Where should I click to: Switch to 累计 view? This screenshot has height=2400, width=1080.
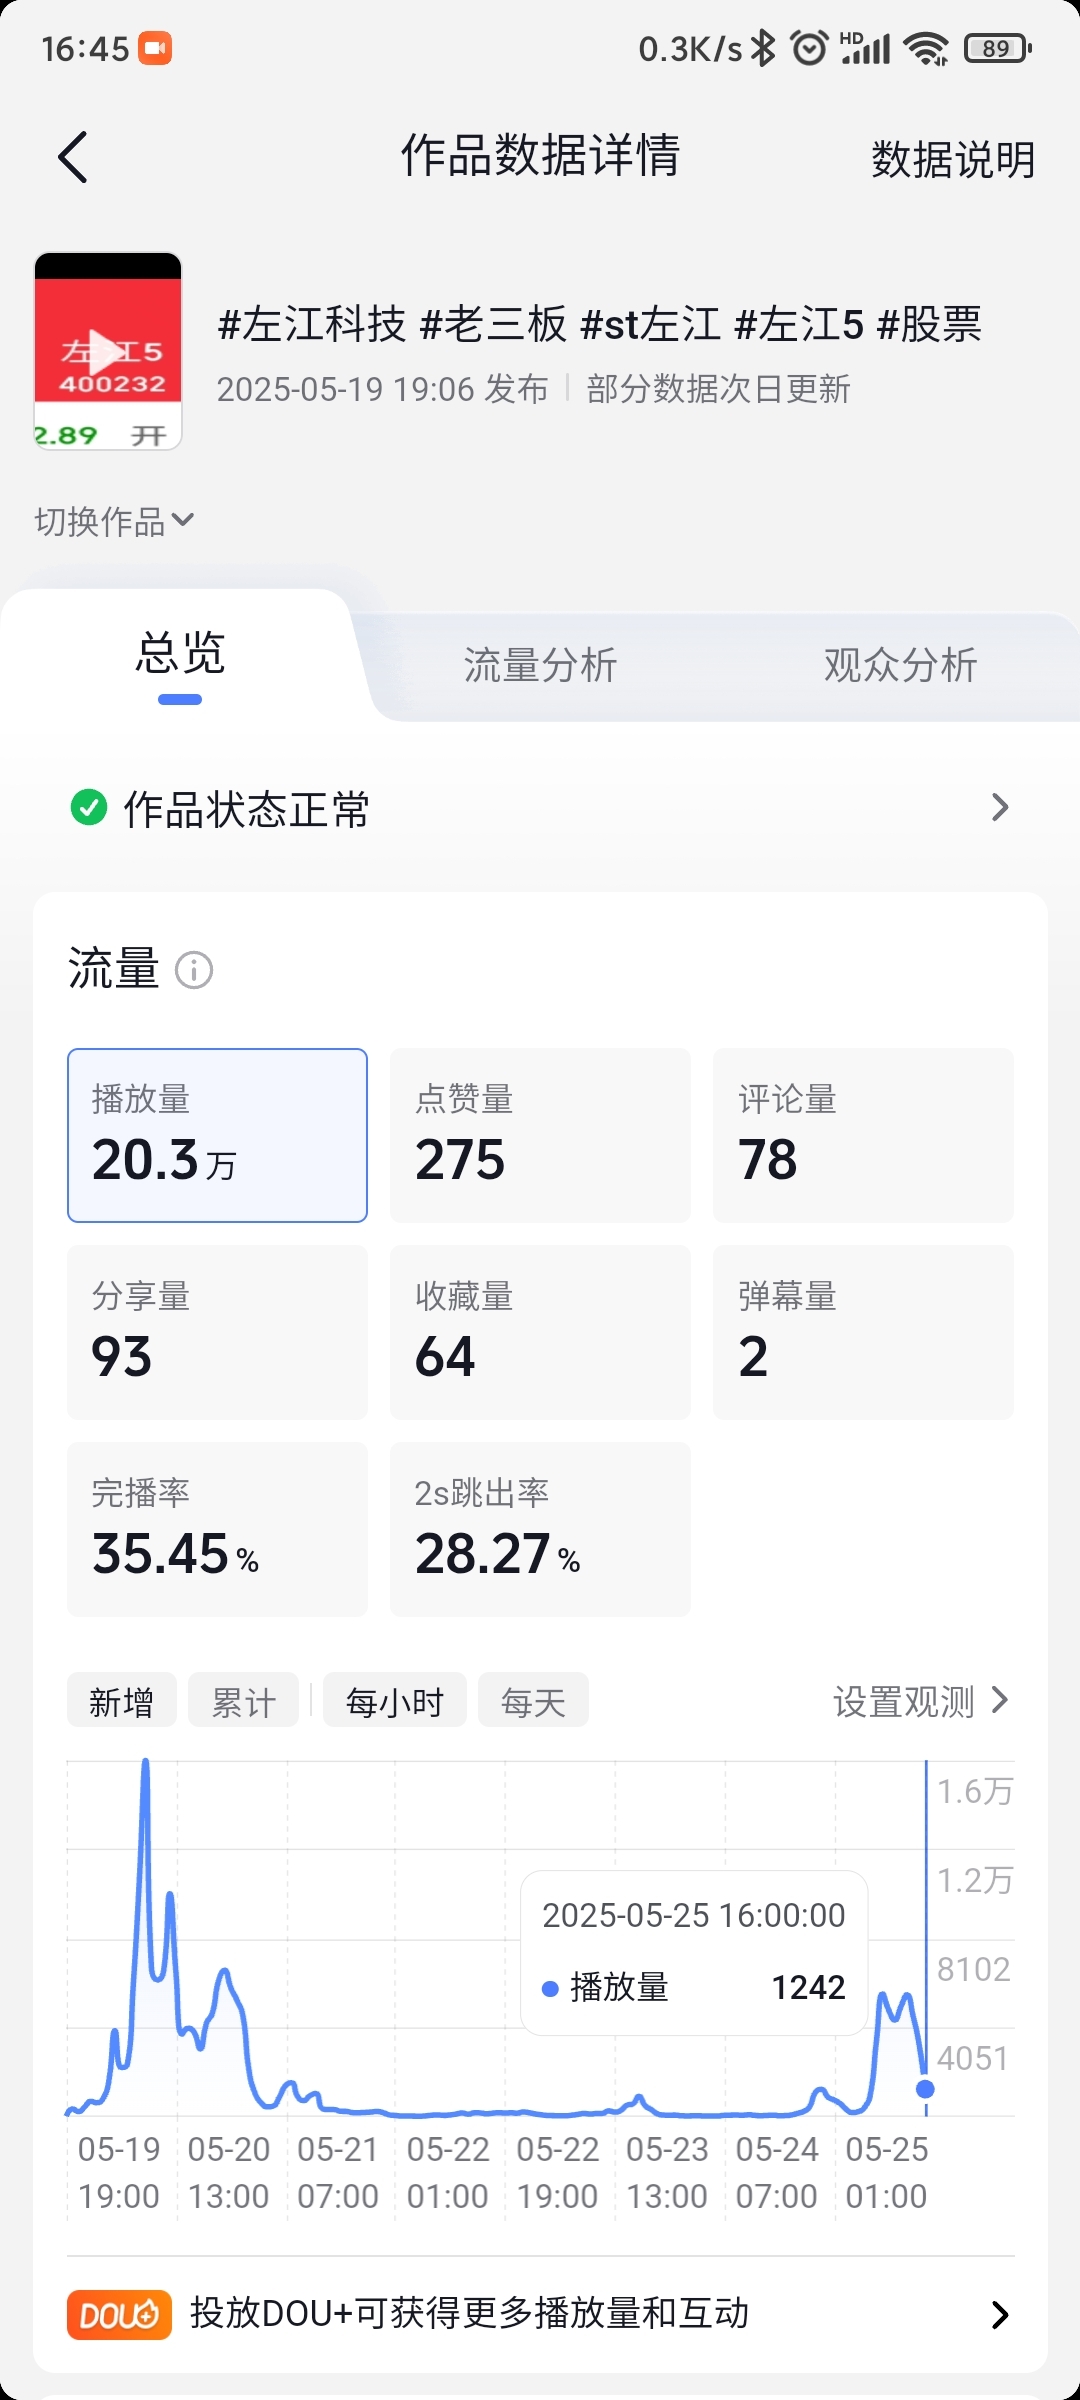pyautogui.click(x=244, y=1700)
